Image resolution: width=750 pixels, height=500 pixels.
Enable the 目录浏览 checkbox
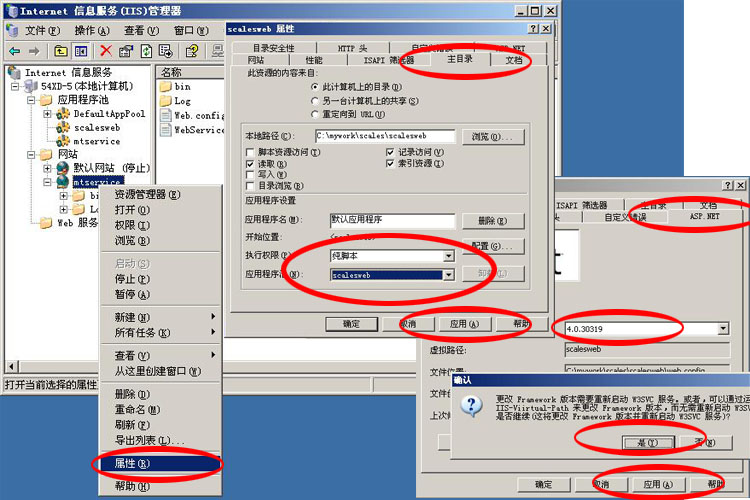[x=250, y=186]
